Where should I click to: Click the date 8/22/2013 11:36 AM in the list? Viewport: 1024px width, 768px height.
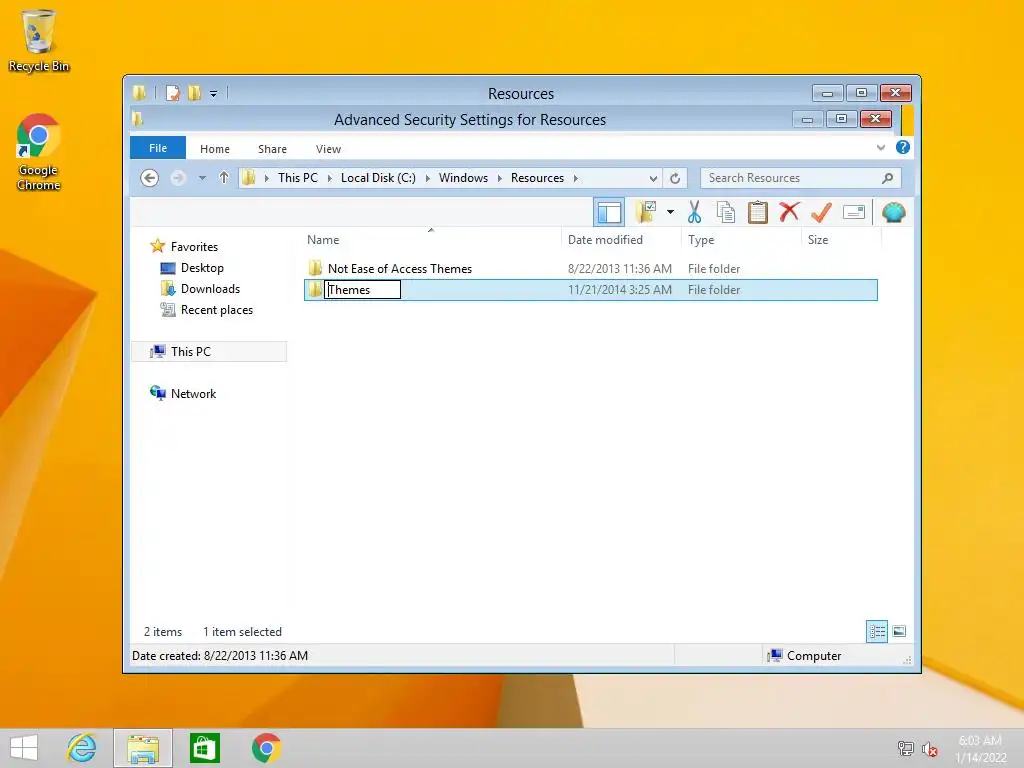pyautogui.click(x=620, y=268)
